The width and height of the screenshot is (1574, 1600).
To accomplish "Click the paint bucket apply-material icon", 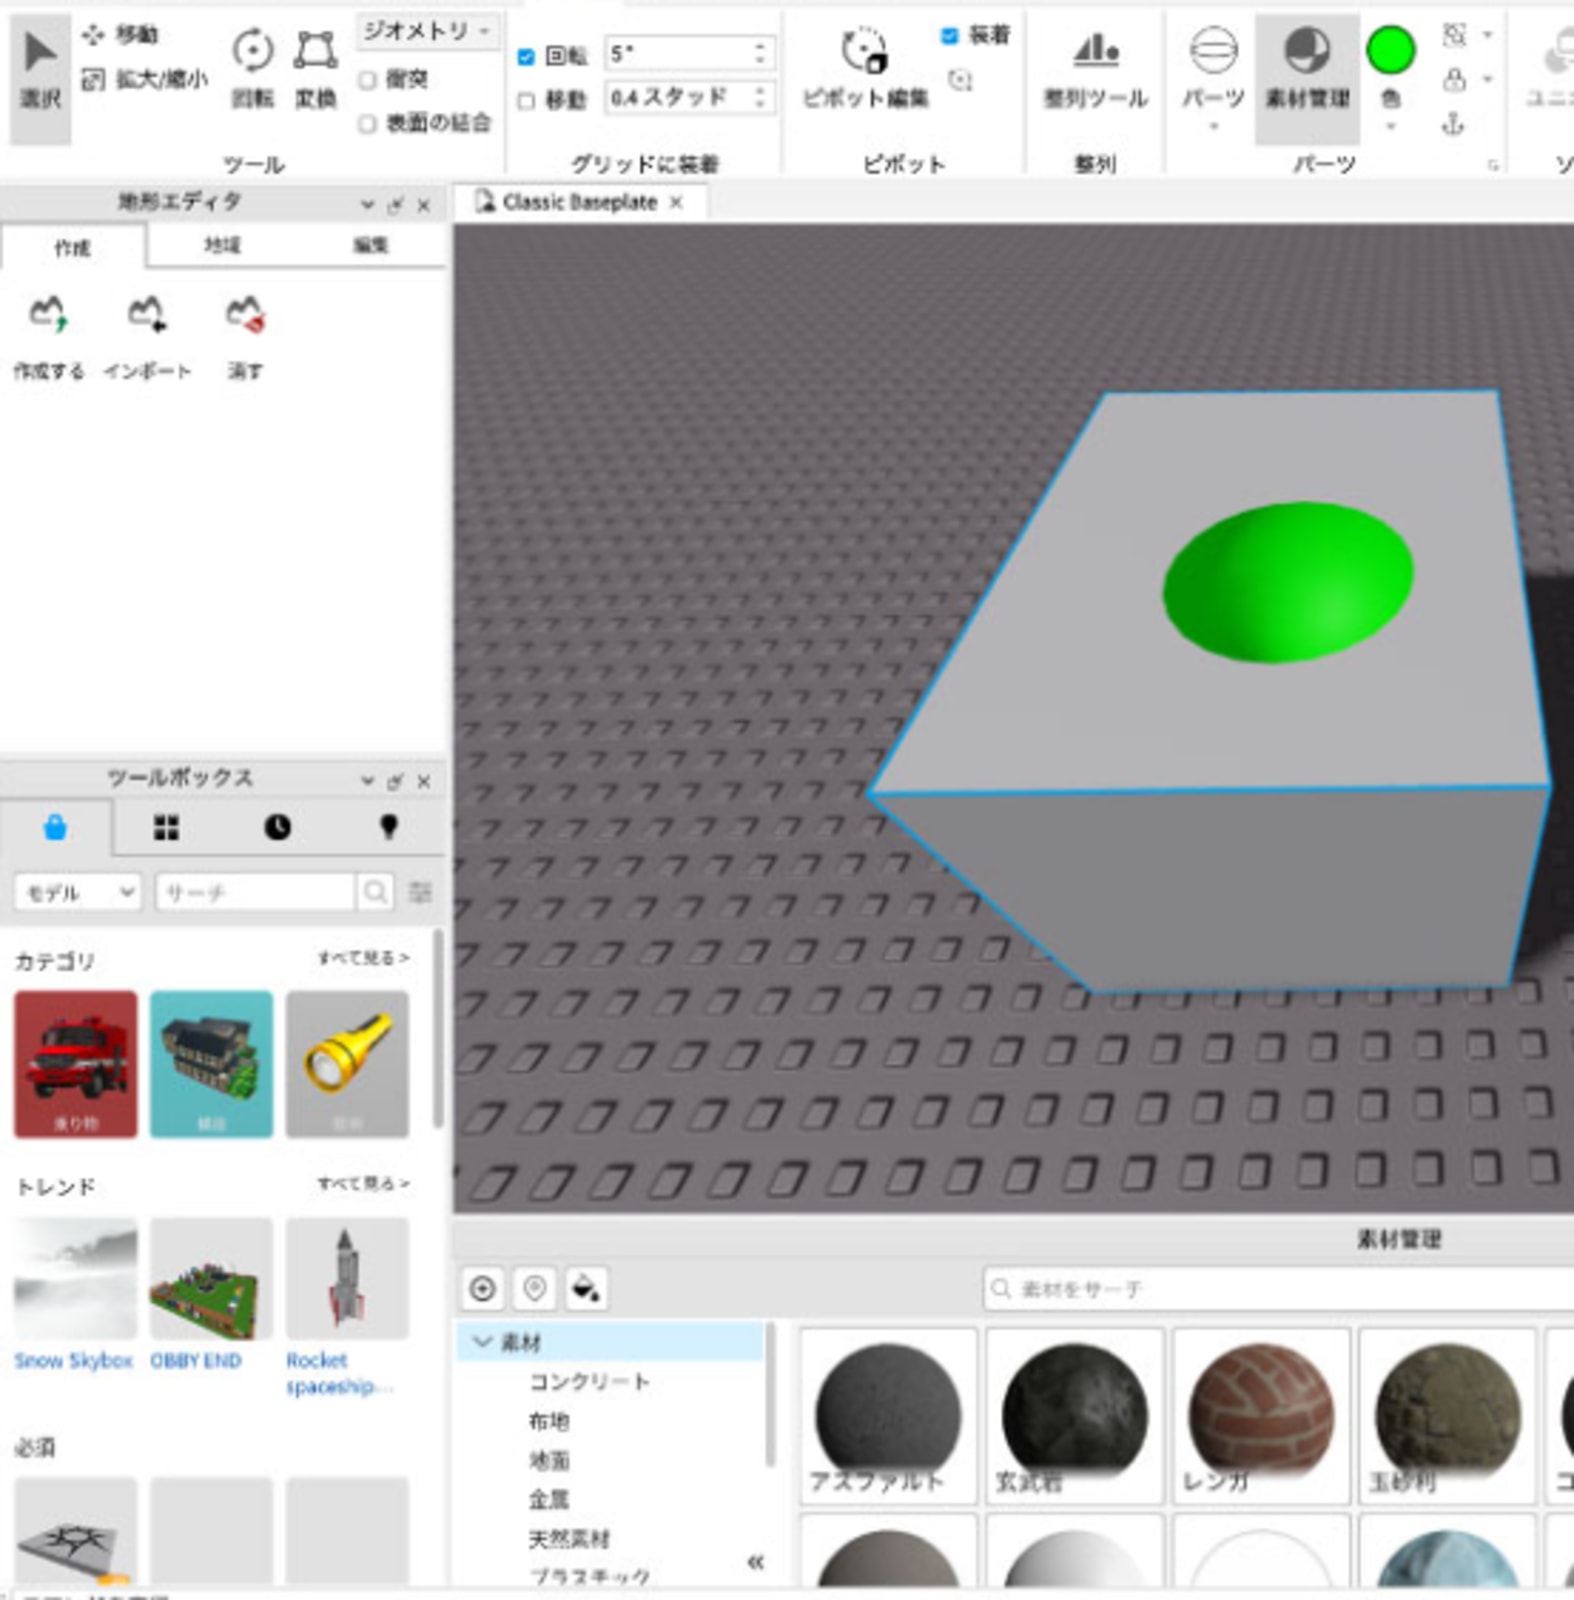I will [x=585, y=1289].
